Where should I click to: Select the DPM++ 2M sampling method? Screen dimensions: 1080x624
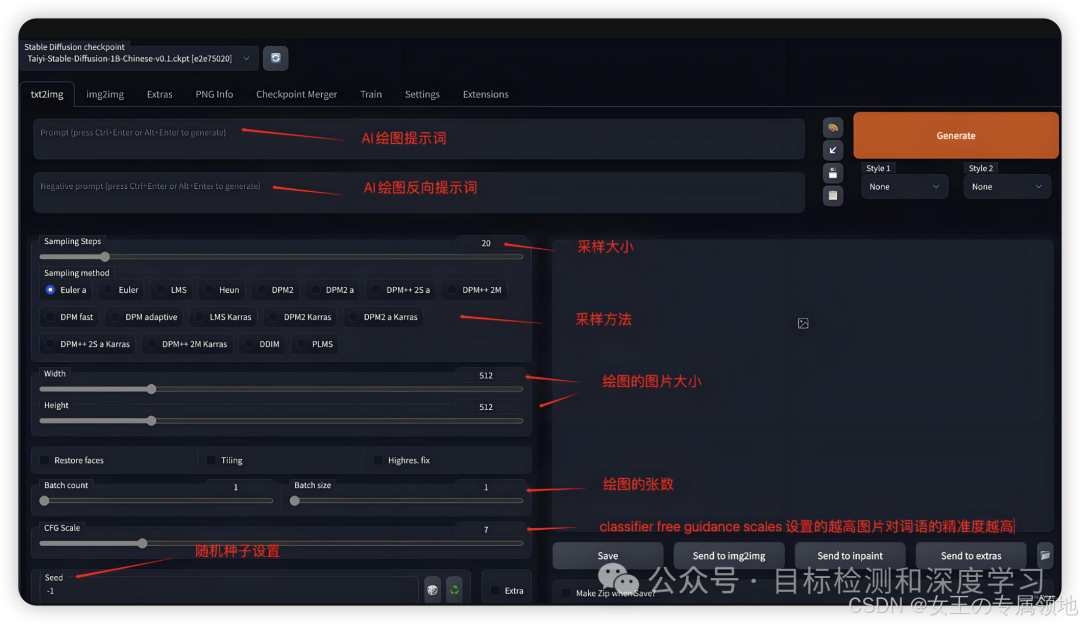[x=475, y=290]
